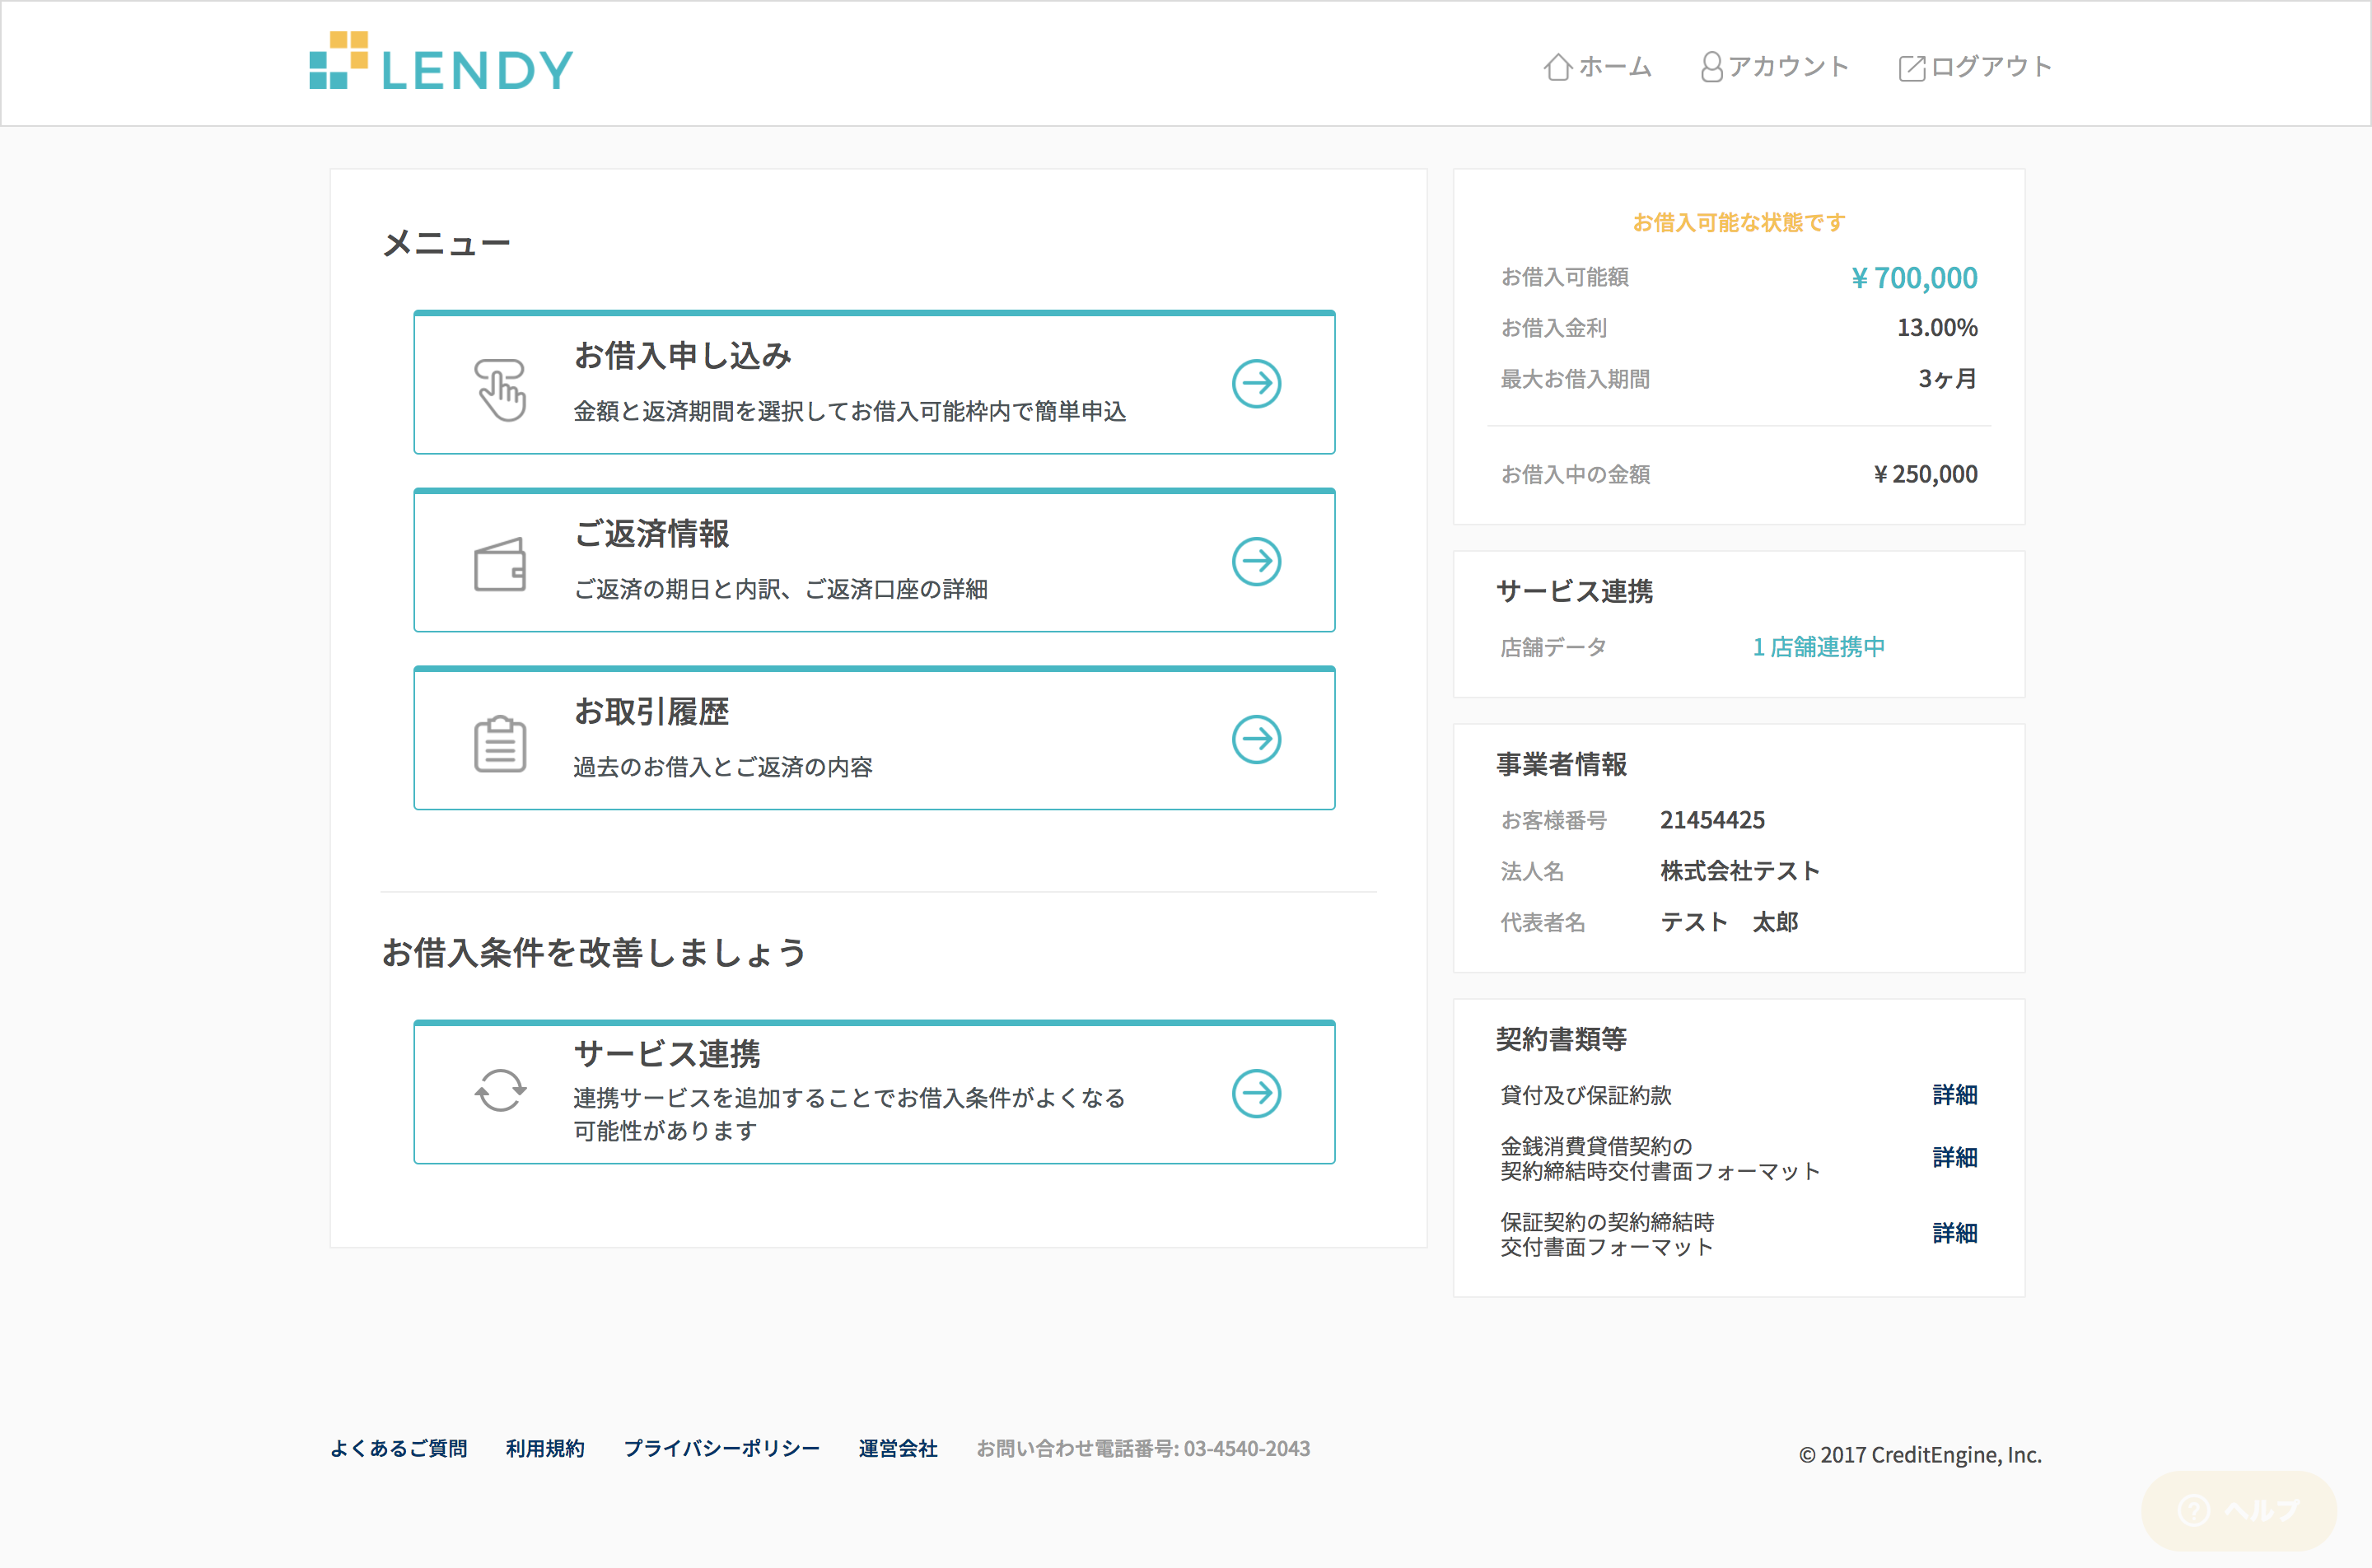This screenshot has width=2372, height=1568.
Task: Open the 運営会社 footer link
Action: point(897,1449)
